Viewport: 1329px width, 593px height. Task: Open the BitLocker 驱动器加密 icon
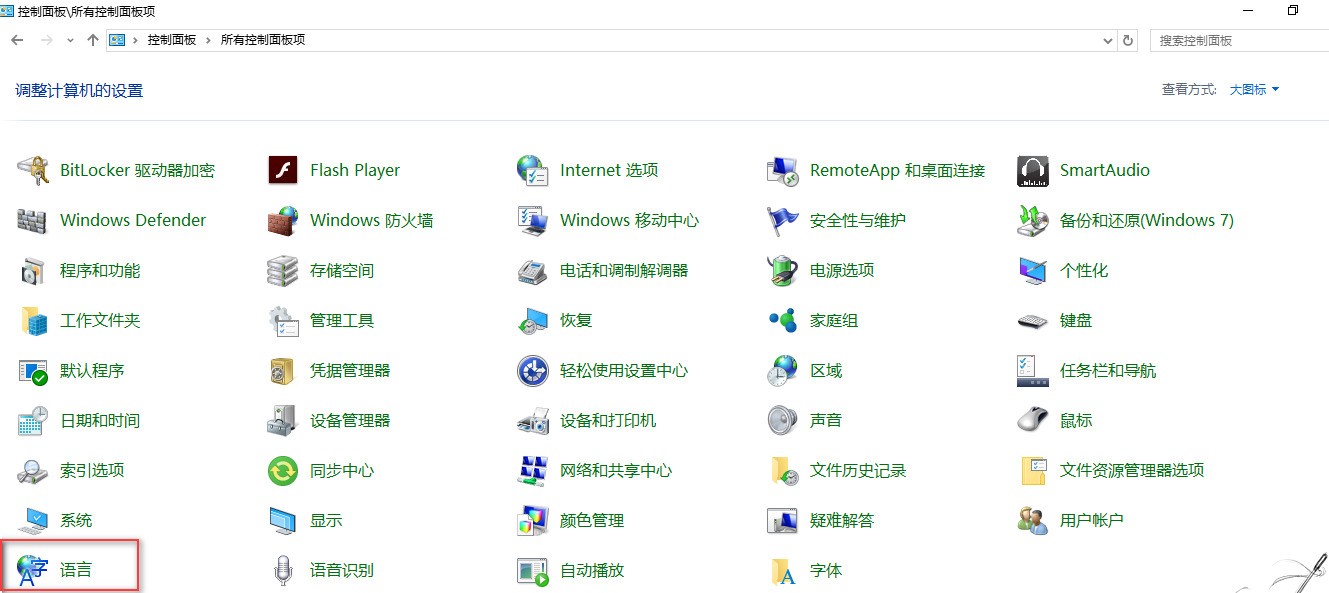[x=33, y=171]
